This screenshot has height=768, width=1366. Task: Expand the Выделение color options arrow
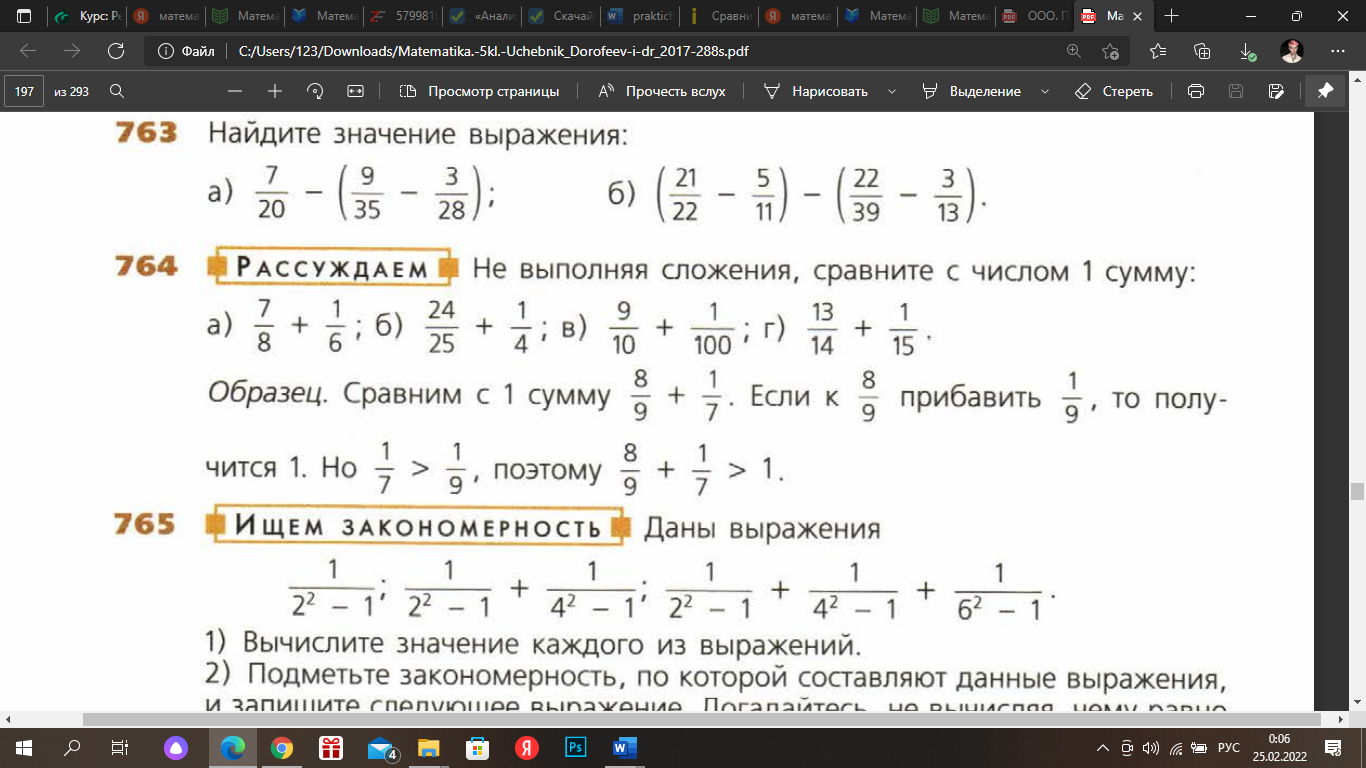coord(1045,91)
